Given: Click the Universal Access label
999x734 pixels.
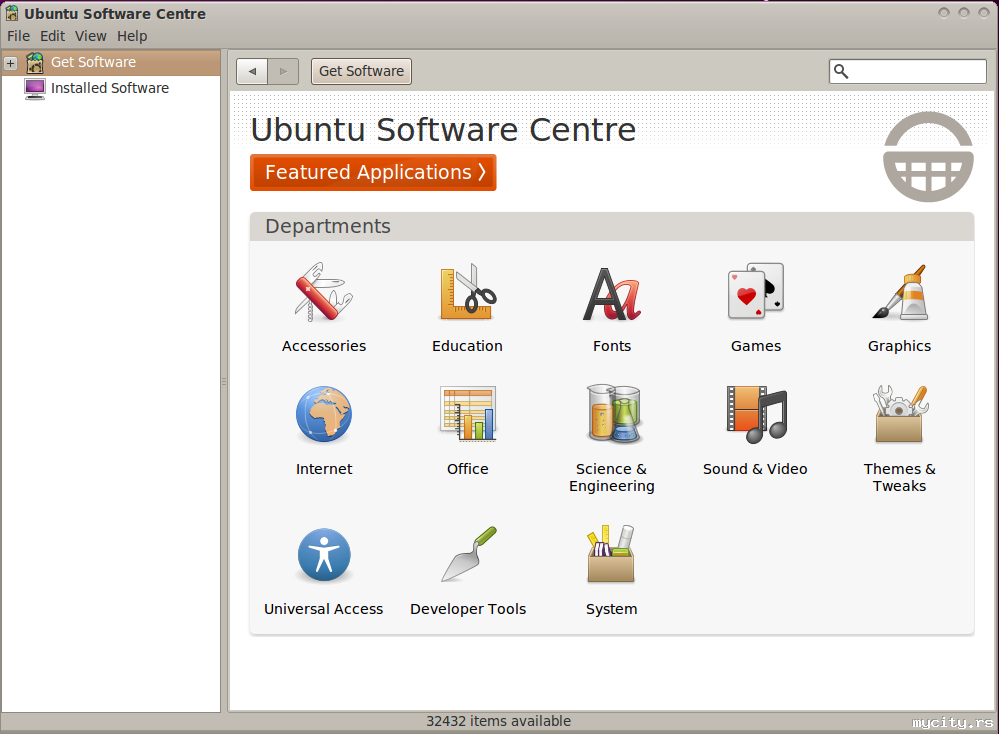Looking at the screenshot, I should click(324, 609).
